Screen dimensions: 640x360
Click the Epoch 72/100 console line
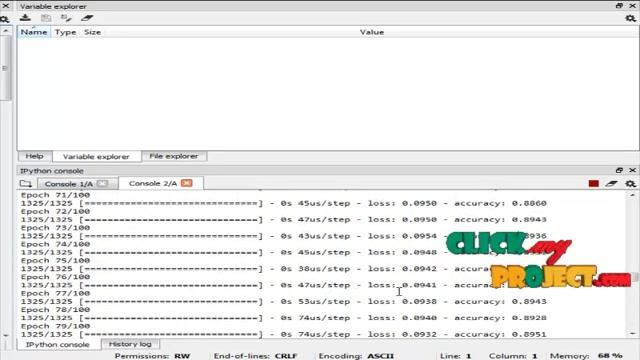point(56,211)
